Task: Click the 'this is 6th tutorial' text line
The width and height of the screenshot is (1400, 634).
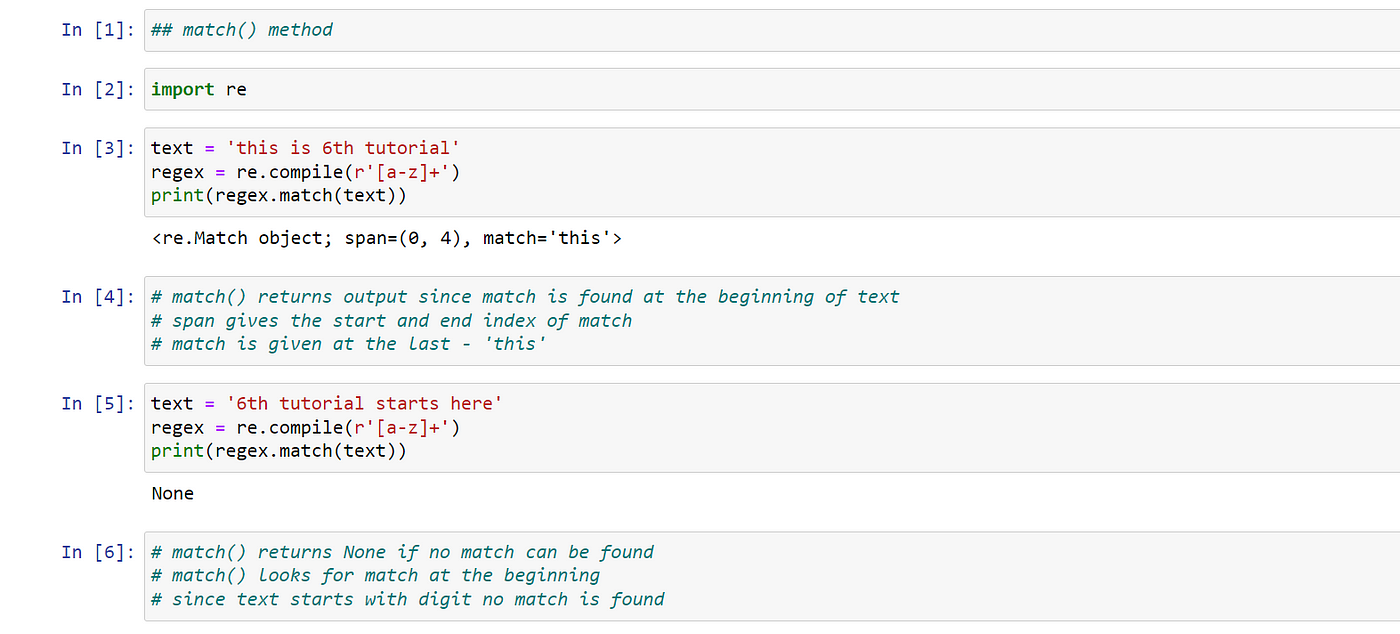Action: (306, 148)
